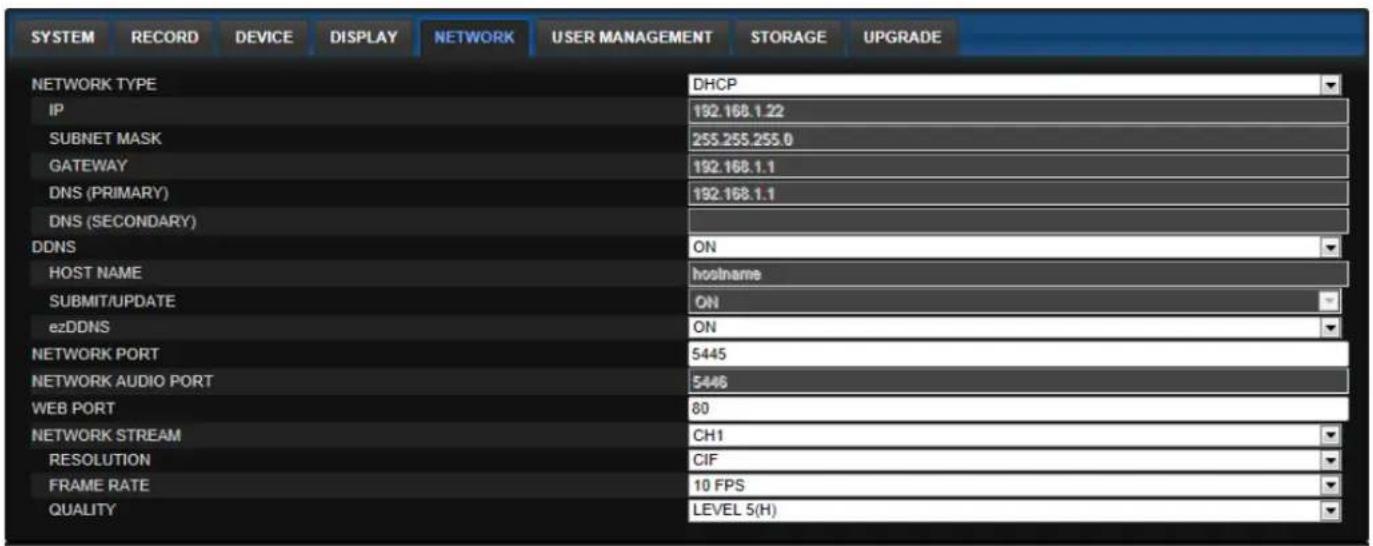Click the NETWORK PORT field showing 5445

pos(1018,354)
